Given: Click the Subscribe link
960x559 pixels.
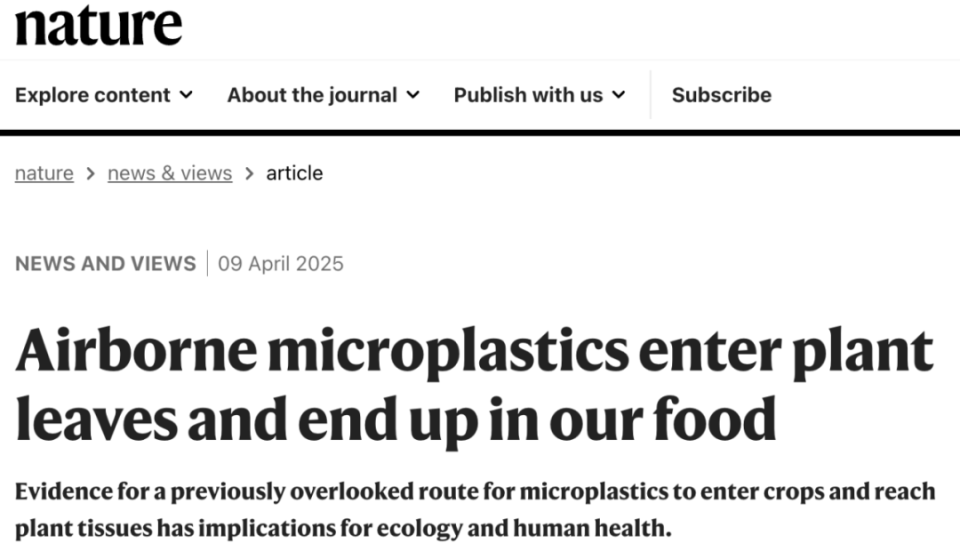Looking at the screenshot, I should coord(721,95).
